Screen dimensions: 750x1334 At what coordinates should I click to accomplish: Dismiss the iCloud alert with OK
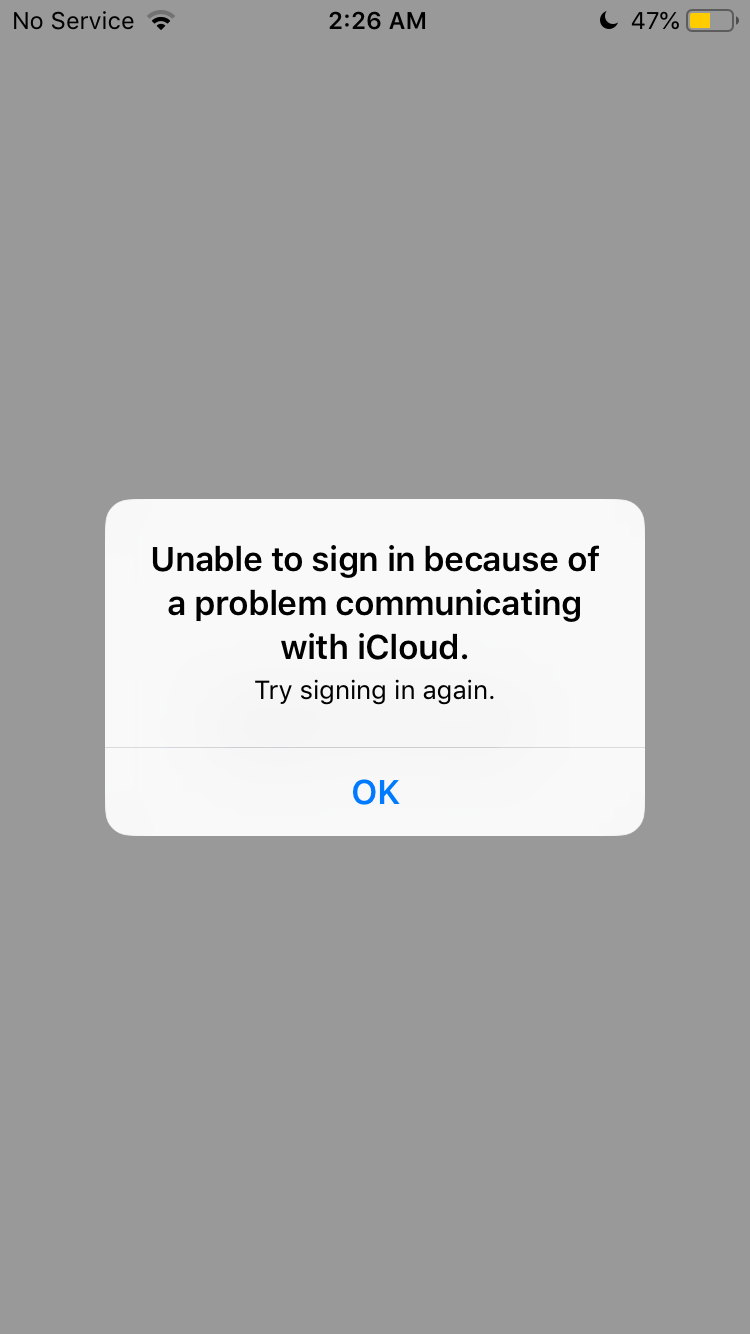[375, 792]
